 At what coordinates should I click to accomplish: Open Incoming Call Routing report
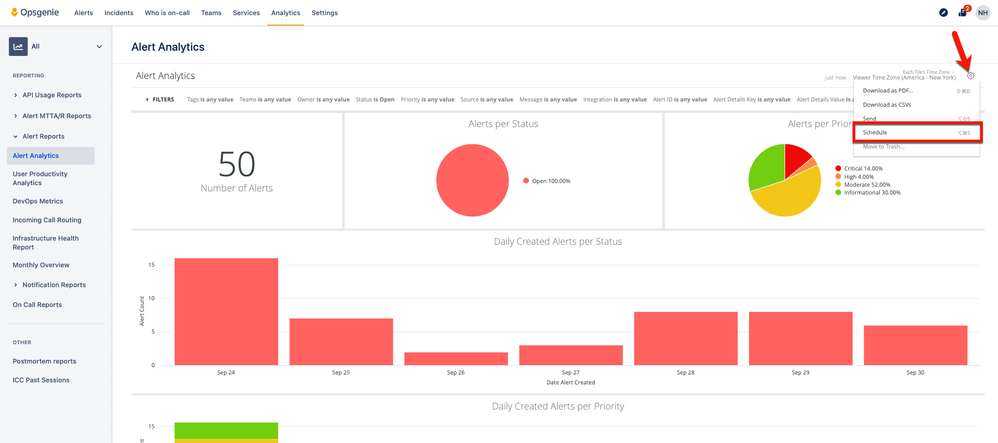pyautogui.click(x=47, y=220)
